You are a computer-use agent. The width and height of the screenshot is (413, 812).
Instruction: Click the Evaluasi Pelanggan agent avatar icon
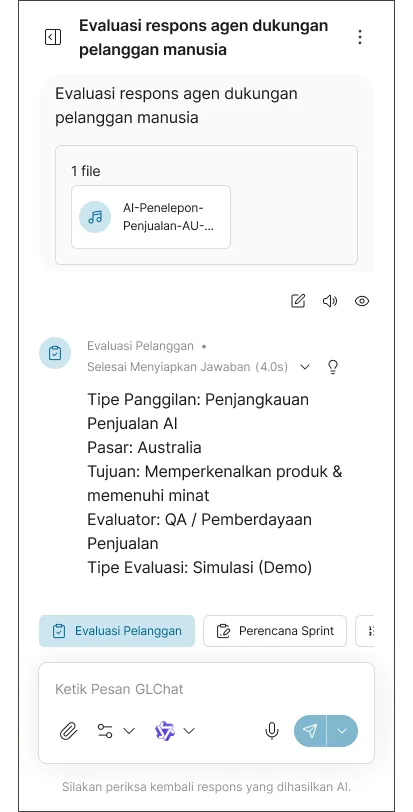[55, 353]
